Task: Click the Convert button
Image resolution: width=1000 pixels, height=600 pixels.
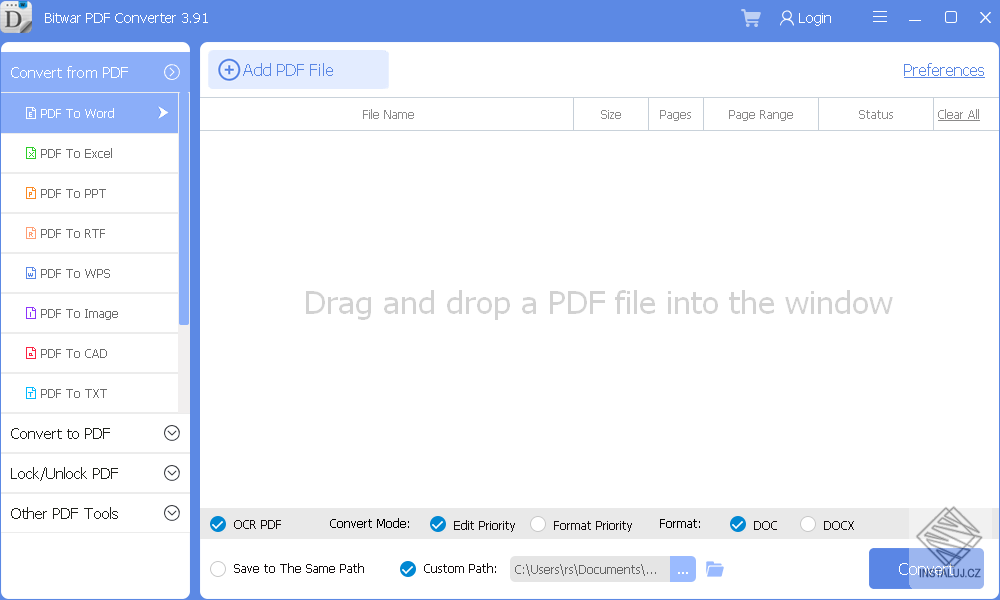Action: [x=926, y=568]
